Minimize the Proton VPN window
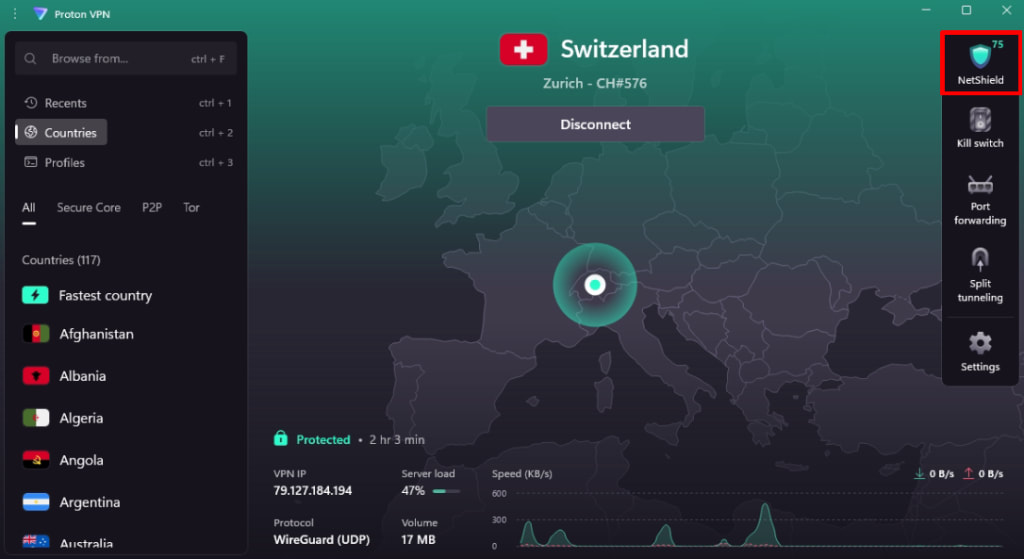 click(x=926, y=10)
